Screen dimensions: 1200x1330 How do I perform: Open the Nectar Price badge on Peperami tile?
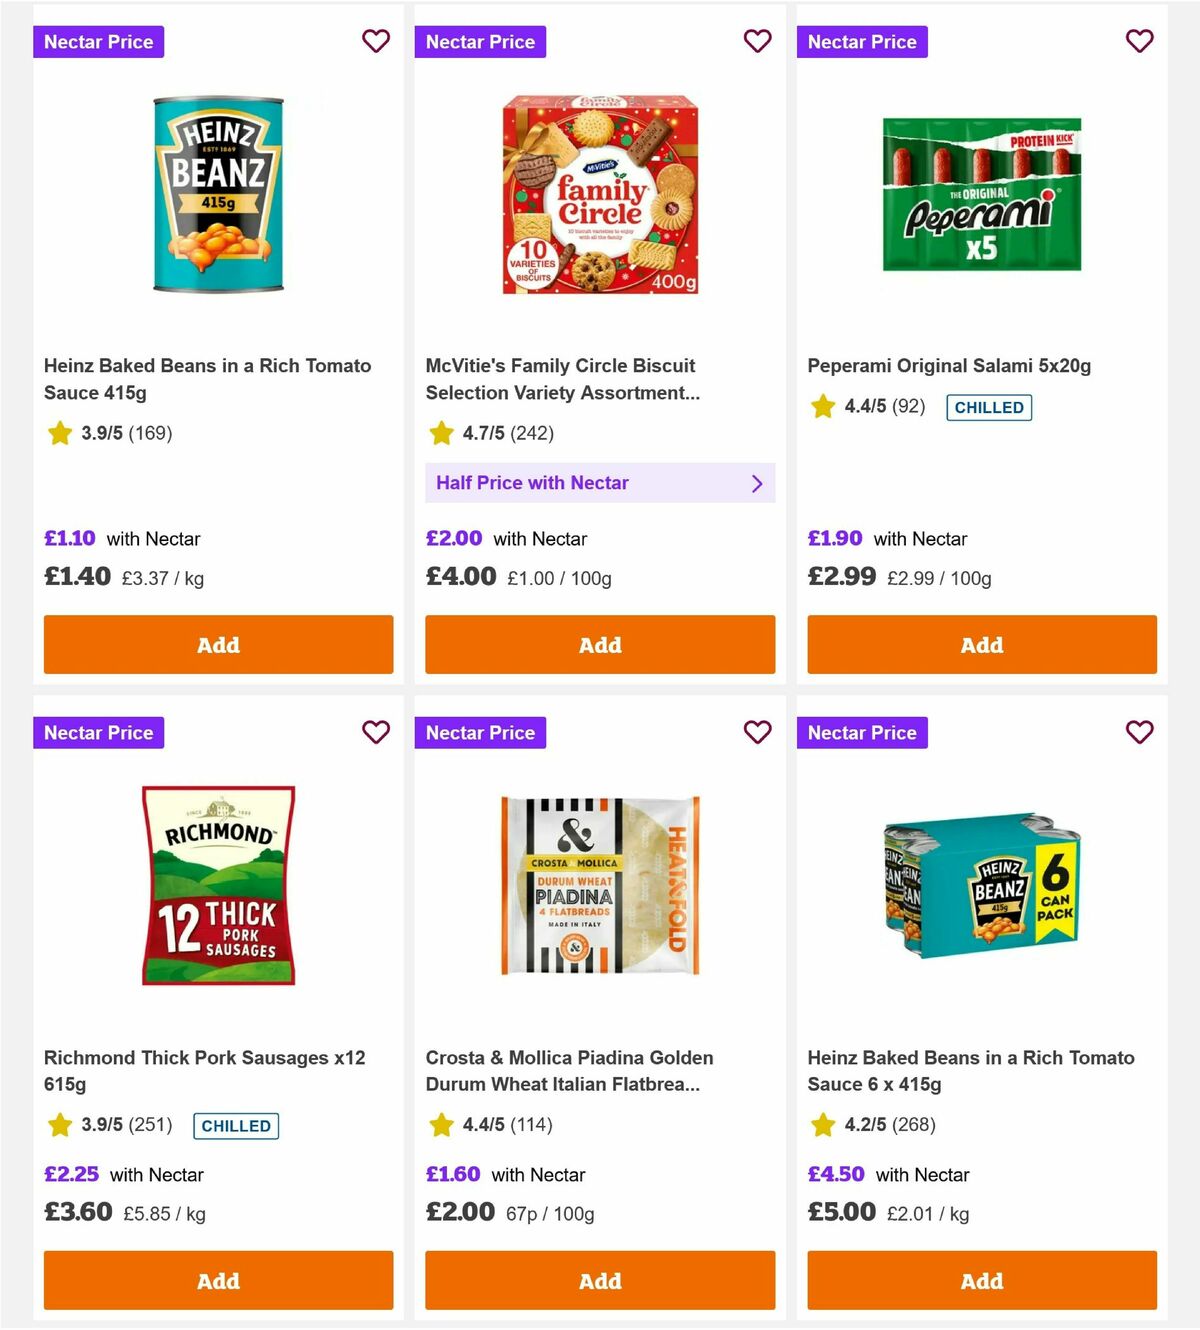tap(862, 41)
